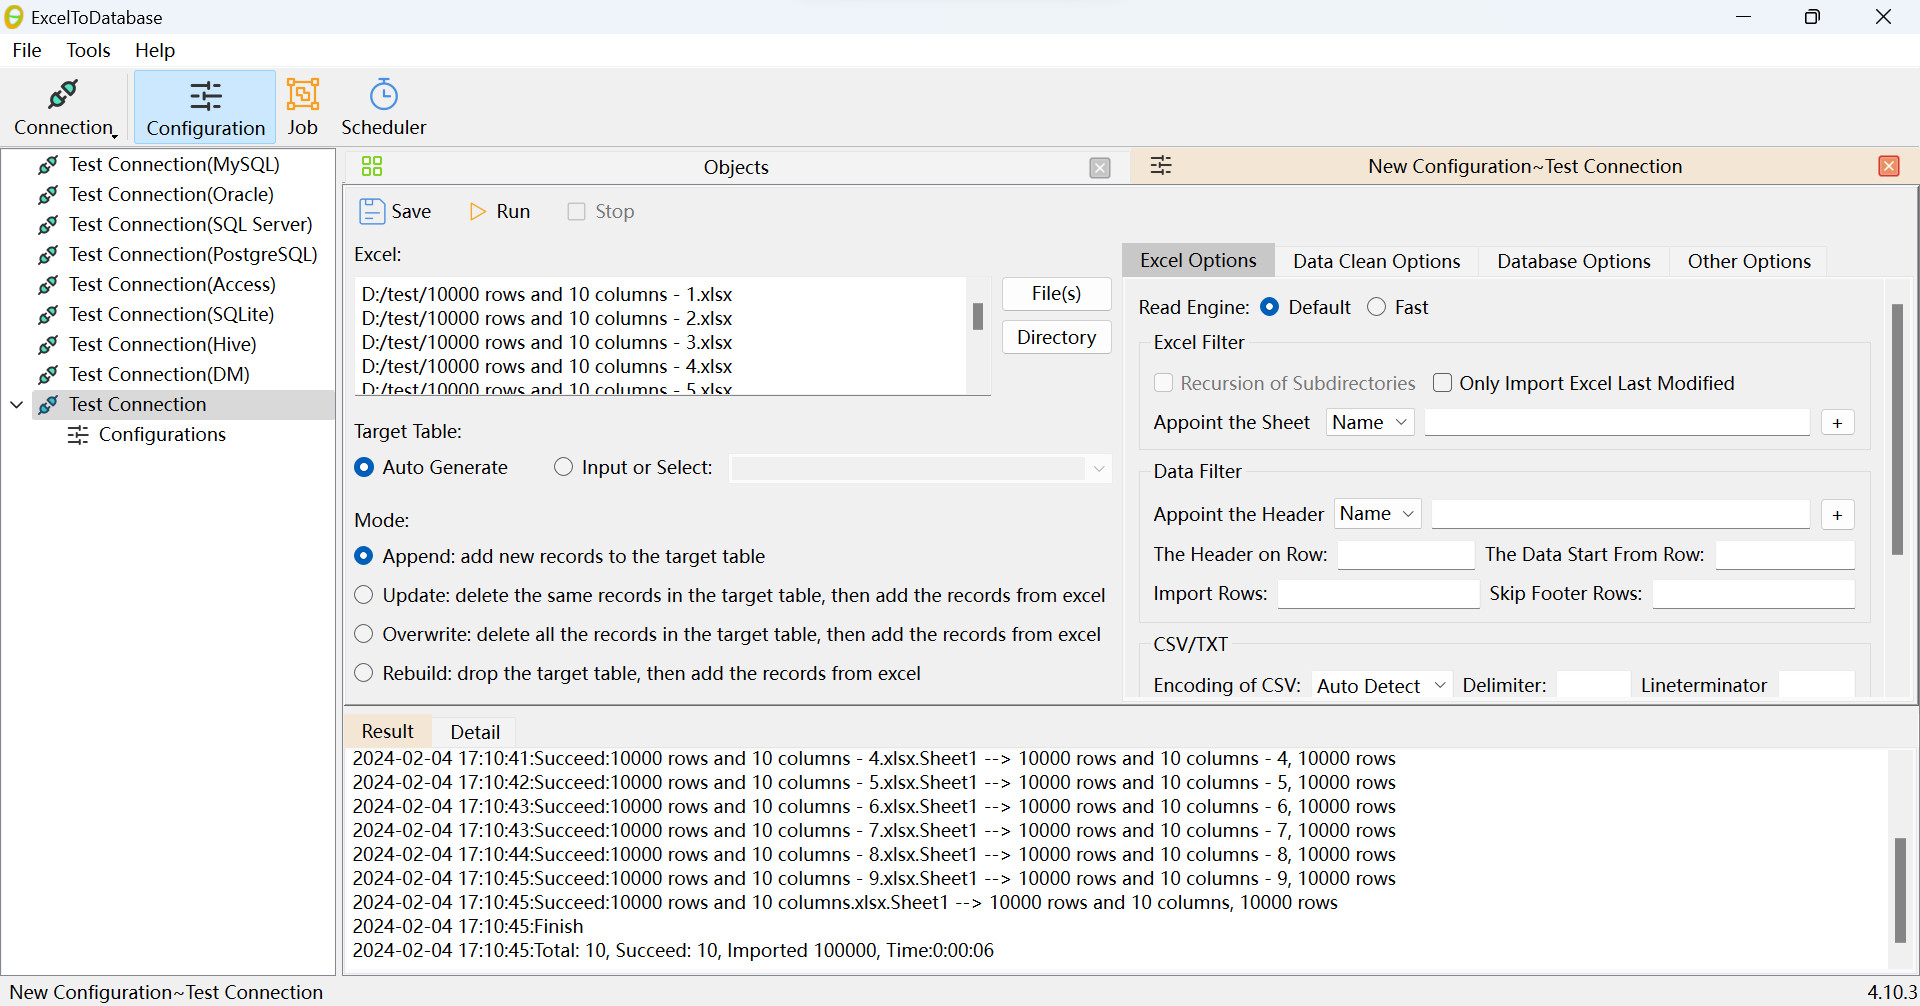Click the Objects grid icon
The height and width of the screenshot is (1006, 1920).
point(372,166)
